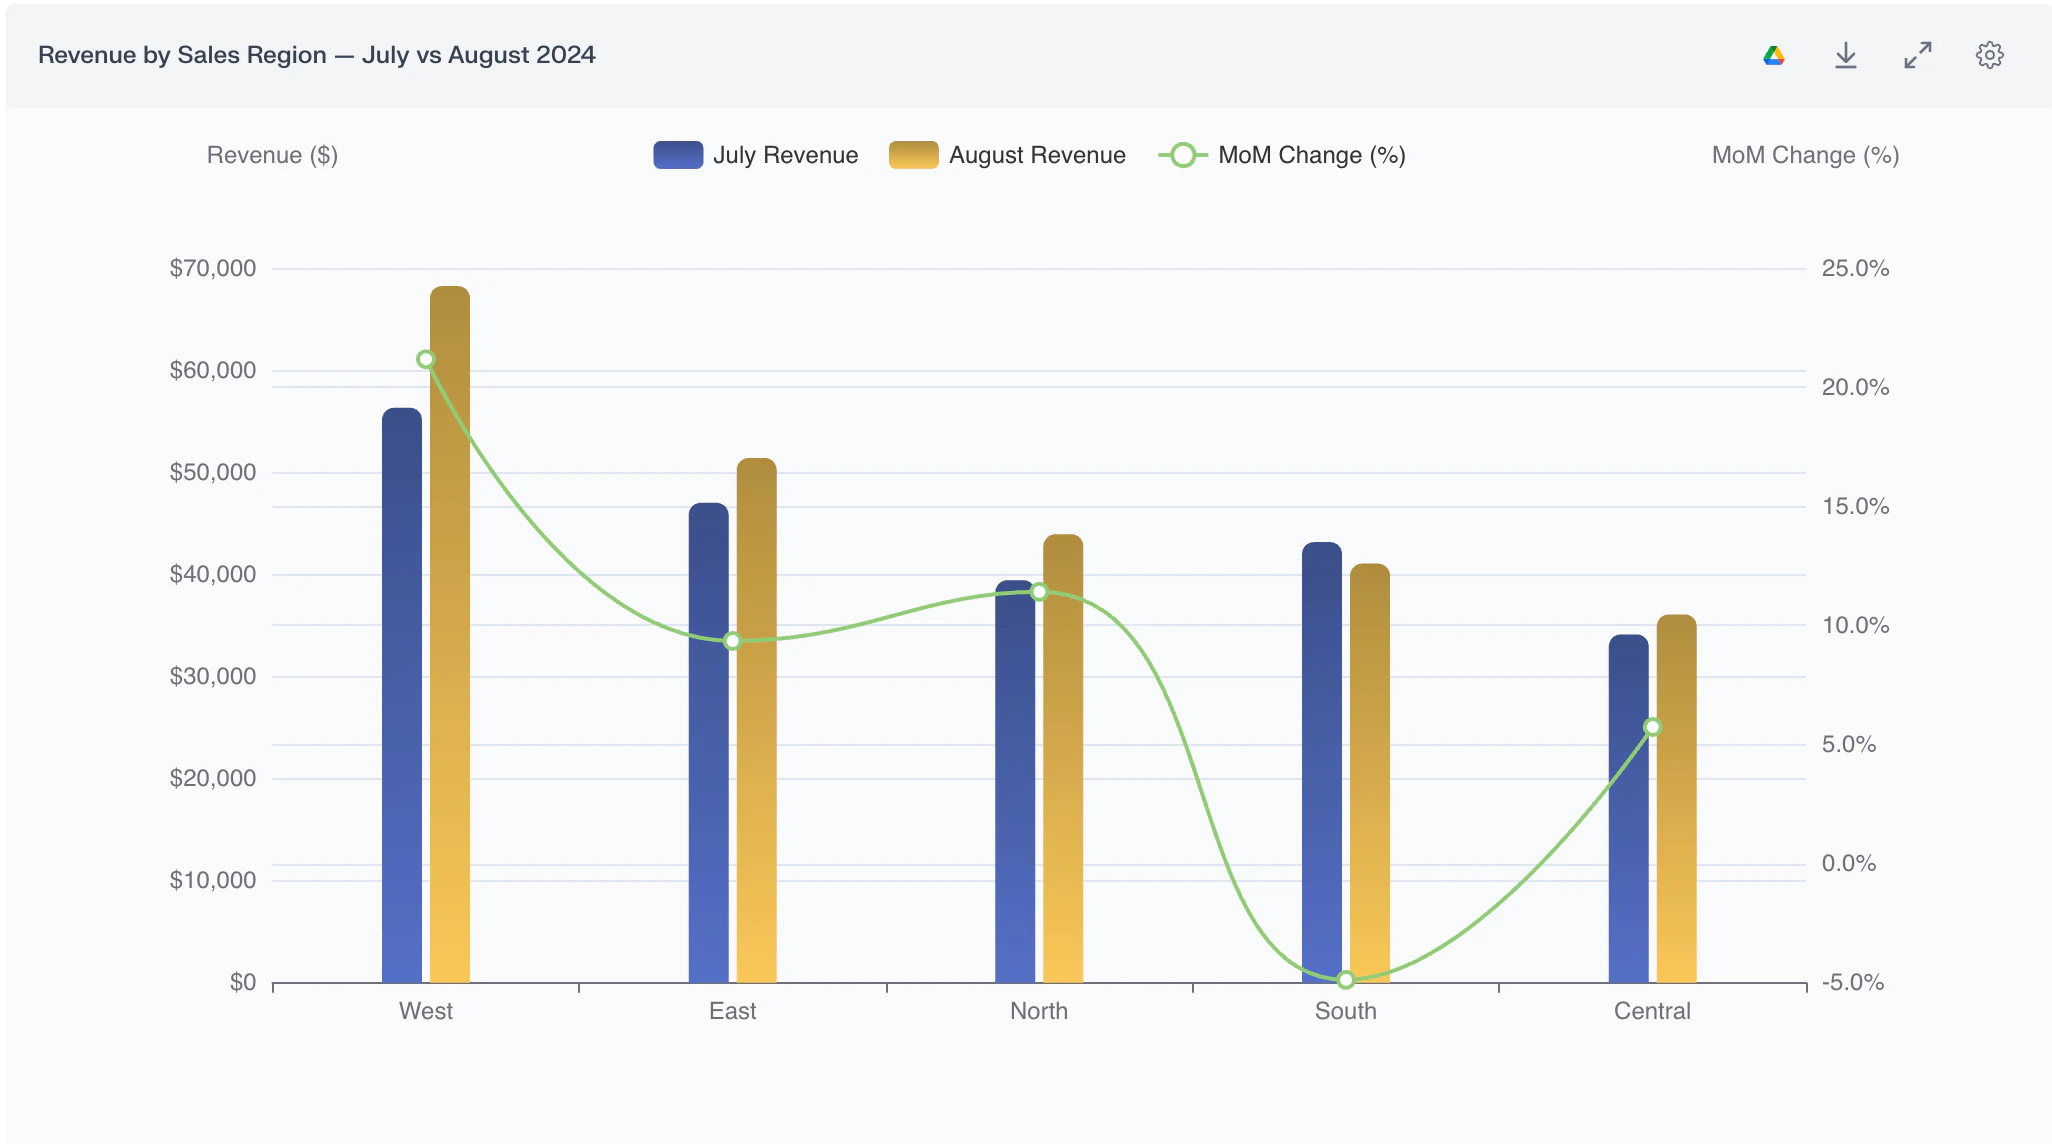Click the Revenue ($) axis title
This screenshot has height=1144, width=2052.
[272, 155]
